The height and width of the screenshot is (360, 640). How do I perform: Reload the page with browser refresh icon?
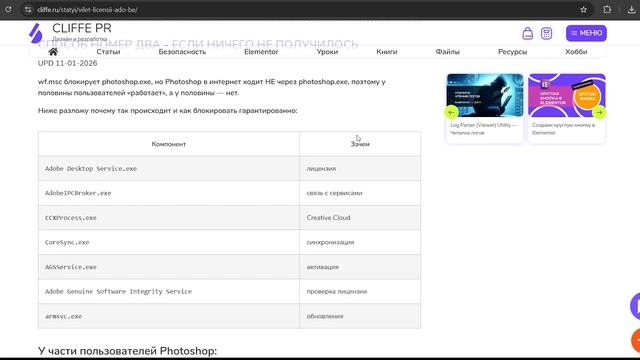[x=8, y=9]
